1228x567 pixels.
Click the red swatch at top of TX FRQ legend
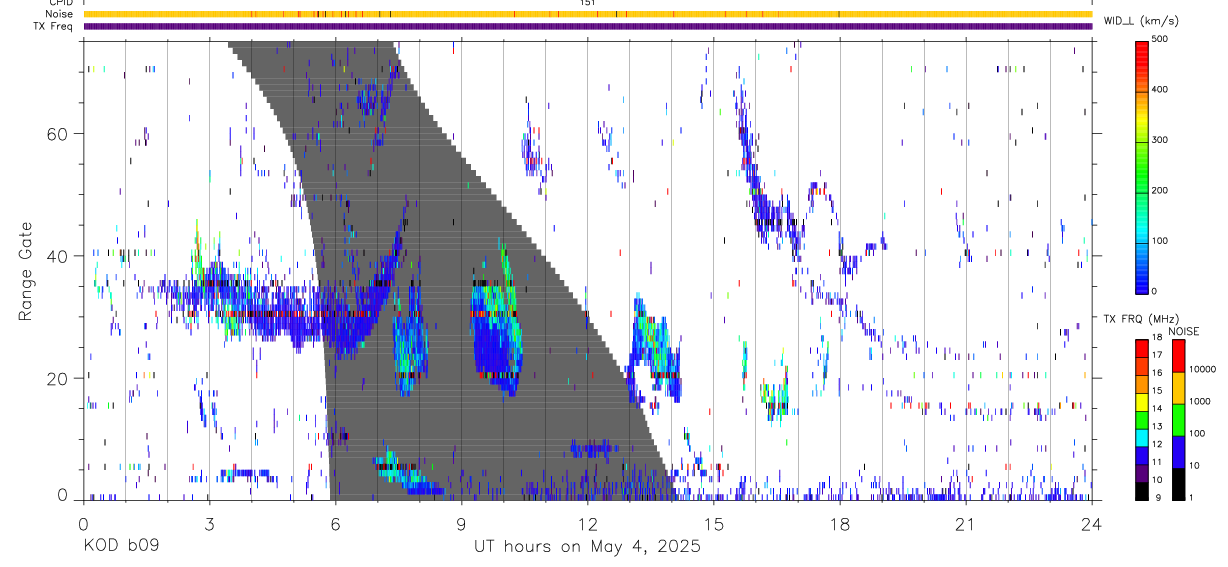click(1142, 349)
